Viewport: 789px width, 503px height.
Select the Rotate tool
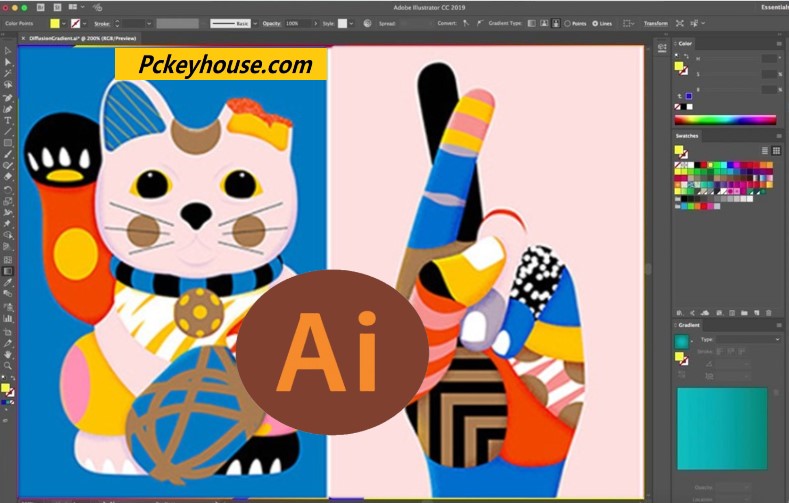8,189
